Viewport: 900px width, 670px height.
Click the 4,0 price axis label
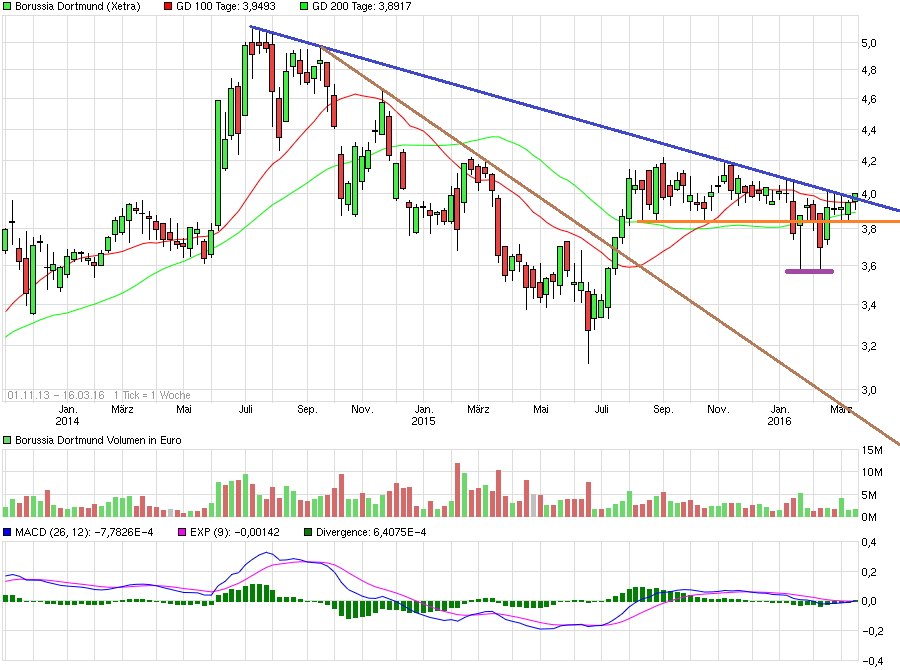click(x=869, y=194)
